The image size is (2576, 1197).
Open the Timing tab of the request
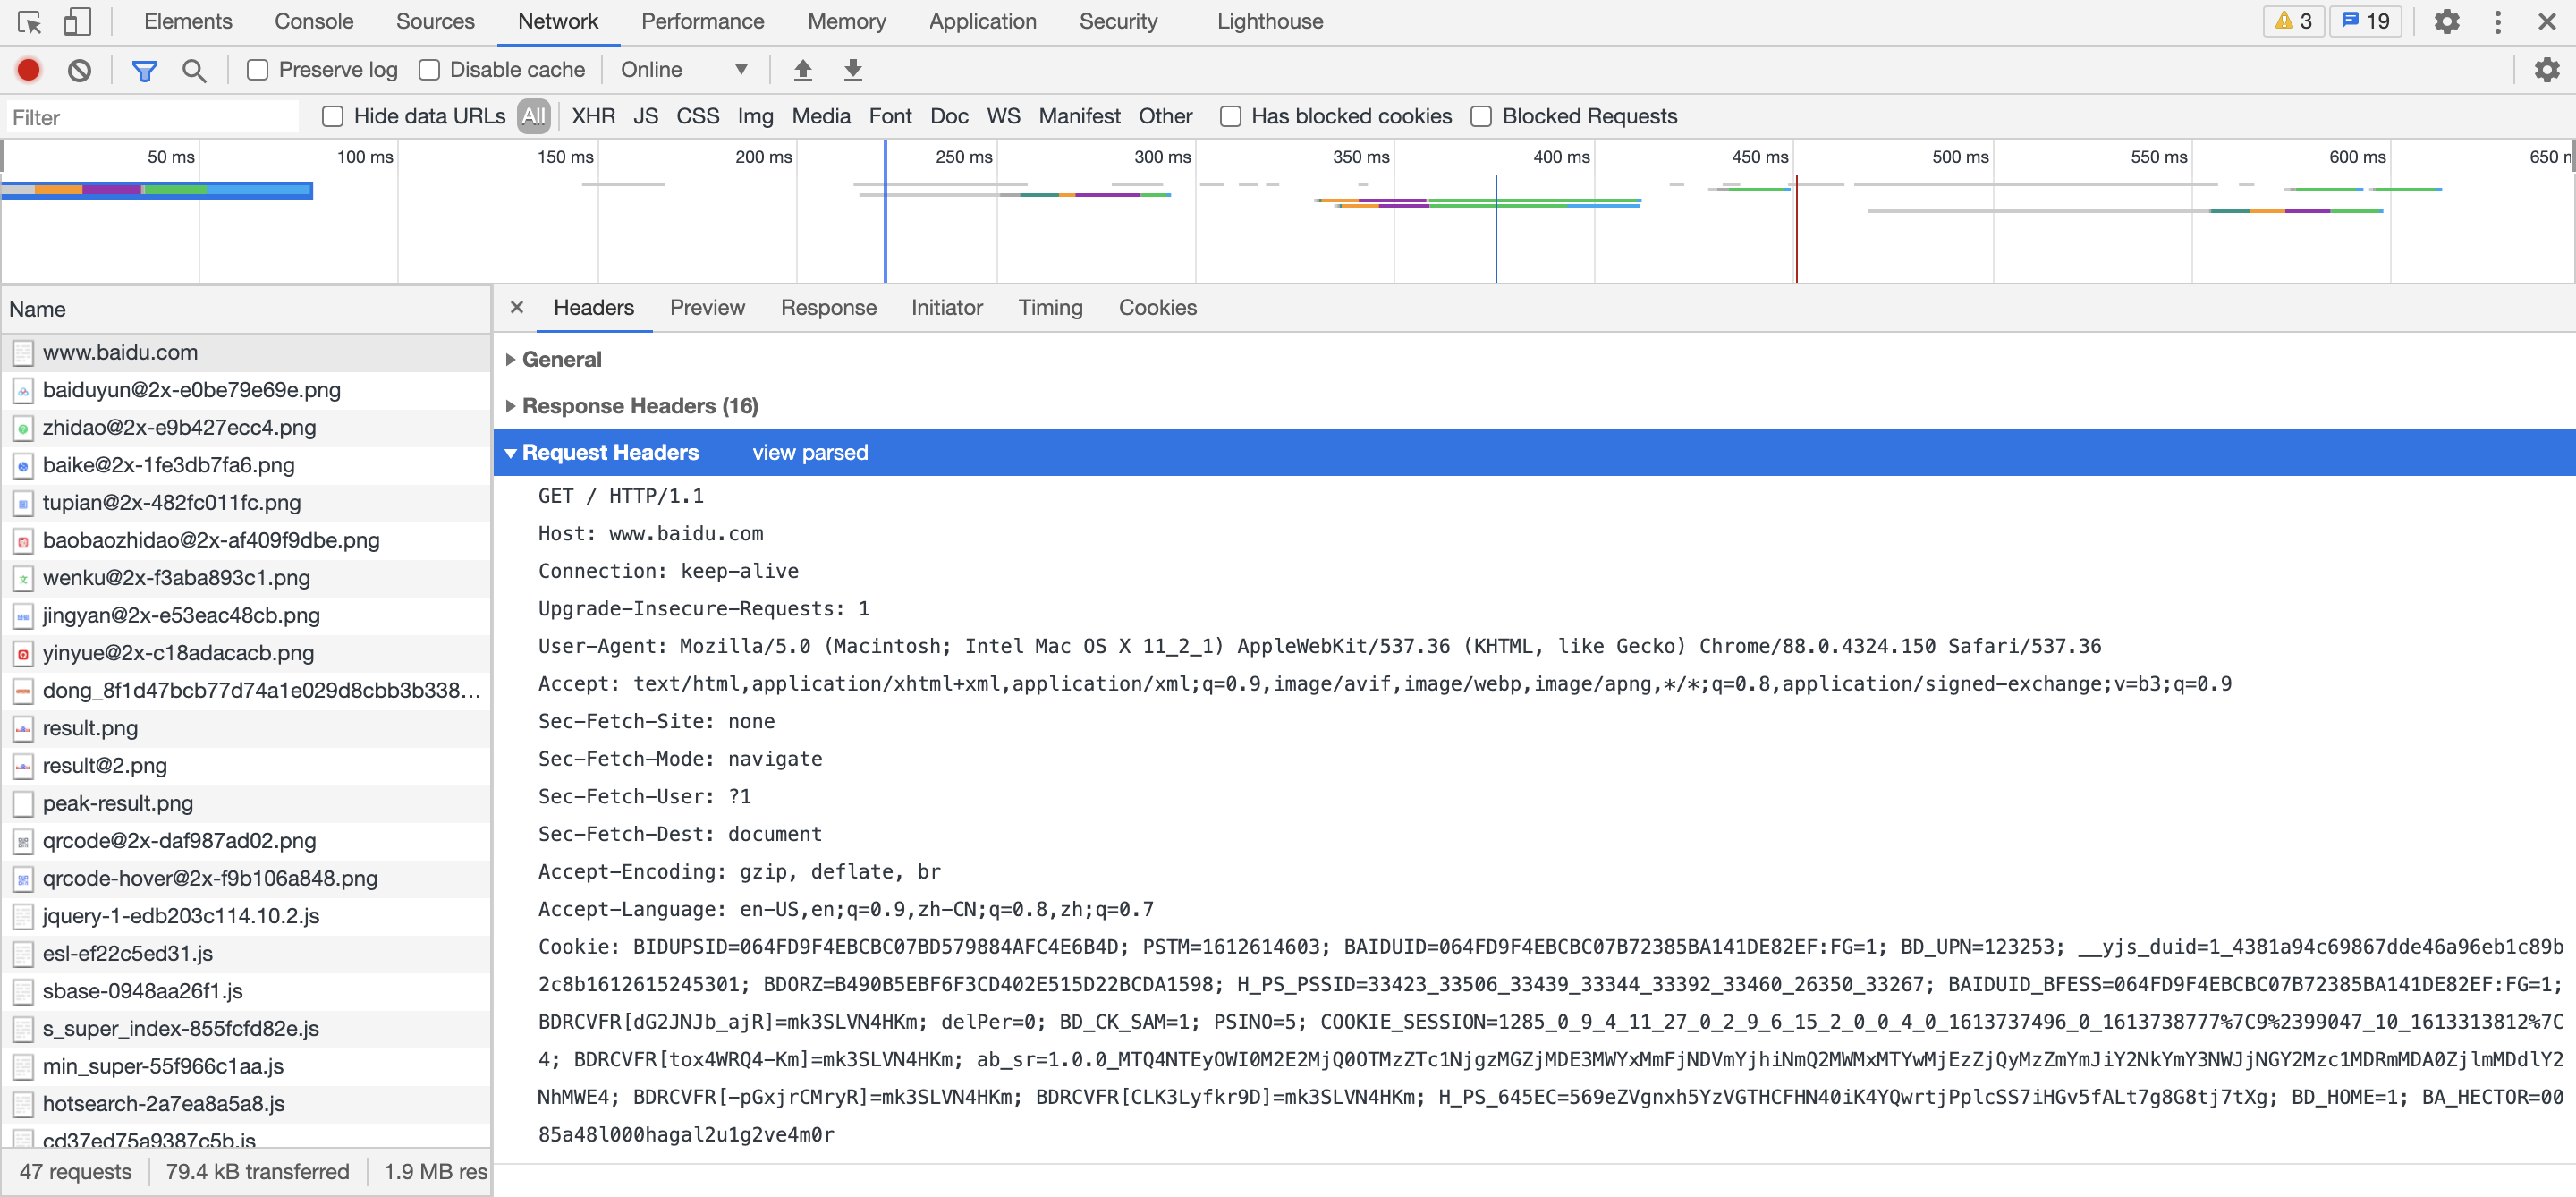1050,308
